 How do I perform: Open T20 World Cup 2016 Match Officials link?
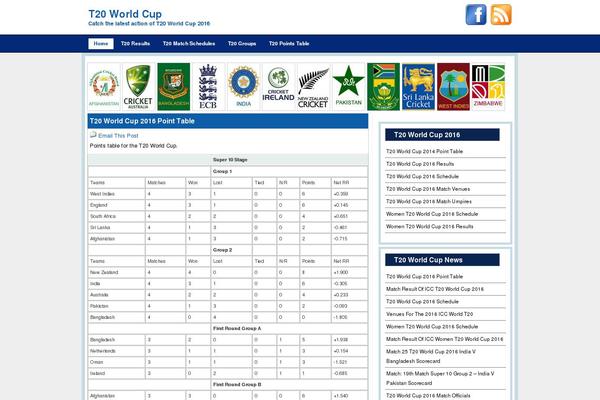coord(428,395)
